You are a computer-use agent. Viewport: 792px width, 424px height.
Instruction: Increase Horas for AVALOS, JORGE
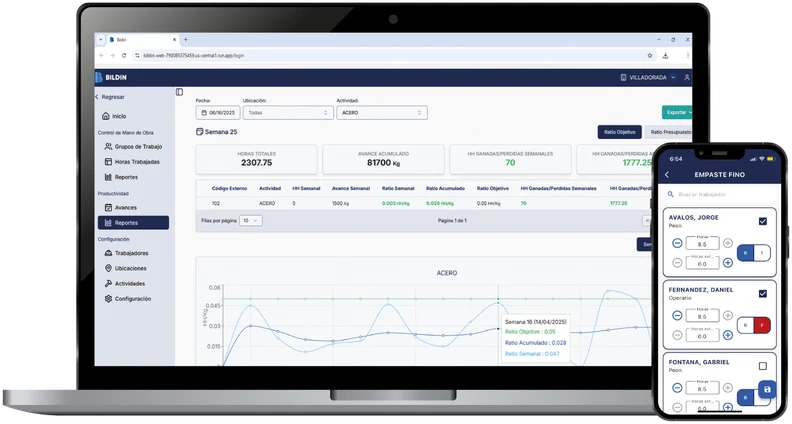727,243
